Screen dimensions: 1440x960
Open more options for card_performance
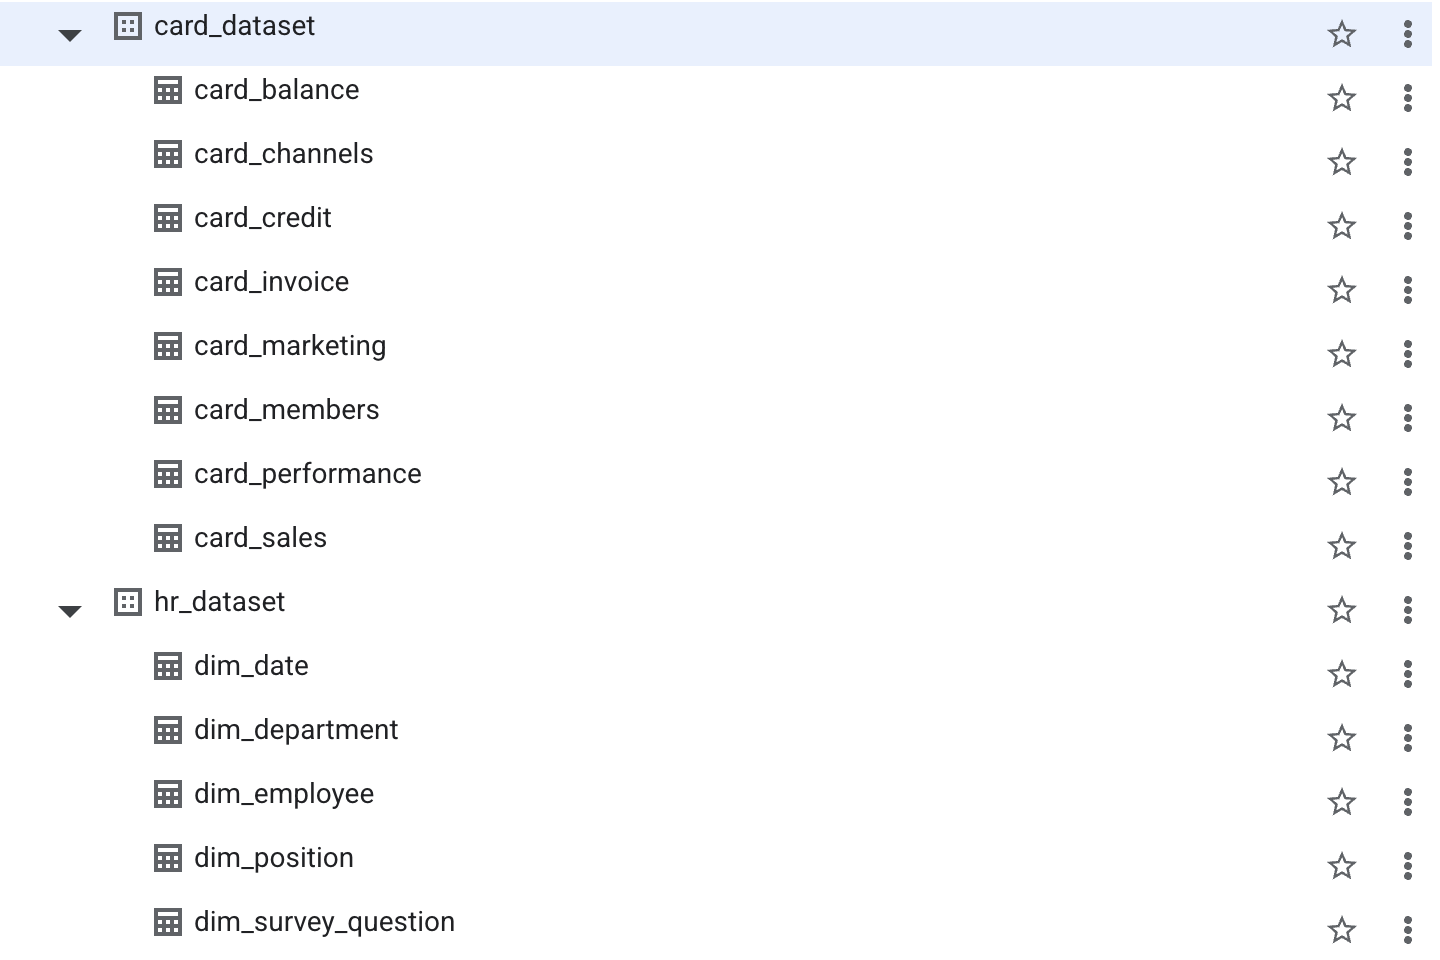click(1408, 482)
